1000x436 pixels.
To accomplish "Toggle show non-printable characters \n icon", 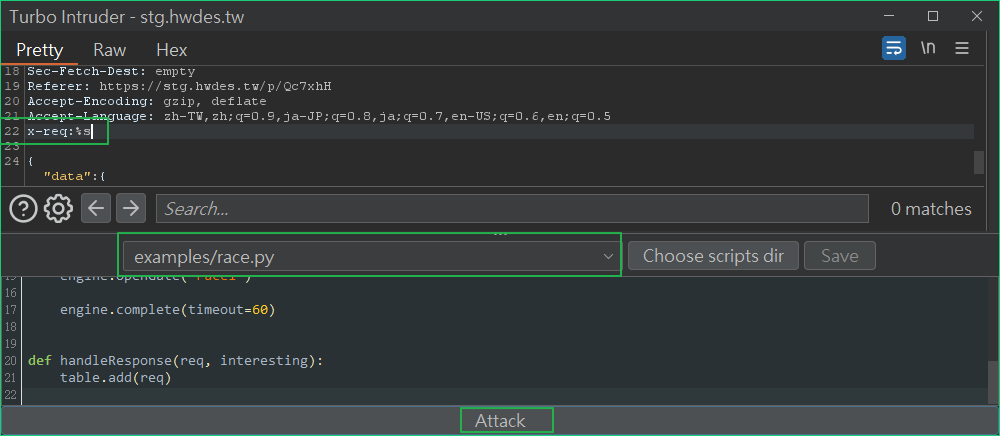I will click(928, 48).
